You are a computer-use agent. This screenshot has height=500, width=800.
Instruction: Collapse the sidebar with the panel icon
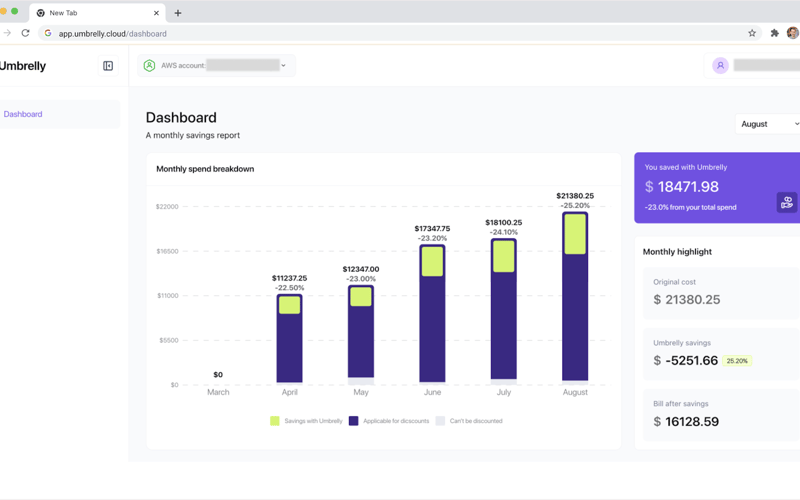pos(108,66)
